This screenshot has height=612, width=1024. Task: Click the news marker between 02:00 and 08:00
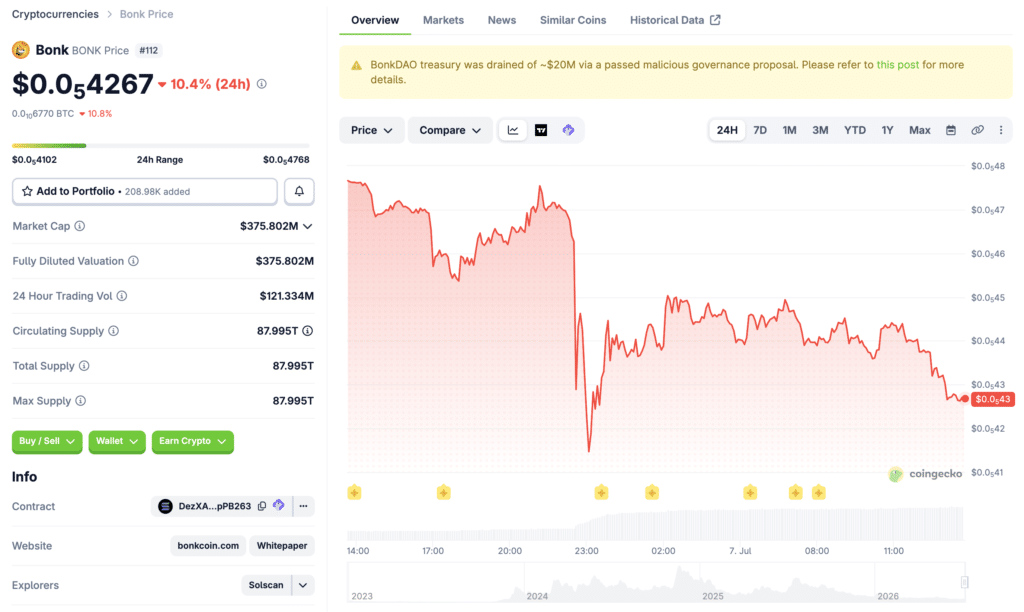[750, 492]
